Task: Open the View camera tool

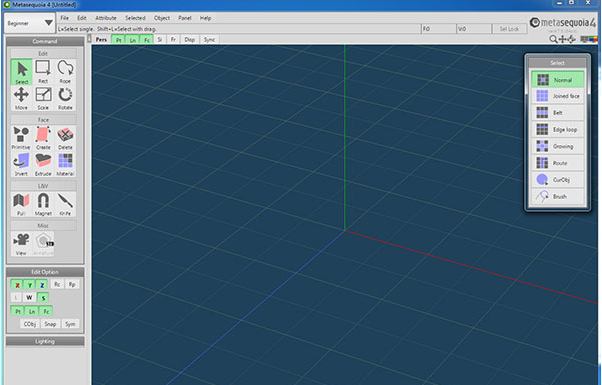Action: tap(21, 244)
